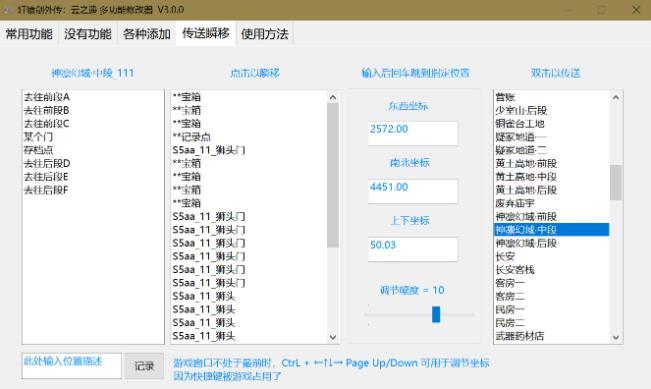Image resolution: width=651 pixels, height=389 pixels.
Task: Select 废弃庙宇 in the location list
Action: (x=552, y=203)
